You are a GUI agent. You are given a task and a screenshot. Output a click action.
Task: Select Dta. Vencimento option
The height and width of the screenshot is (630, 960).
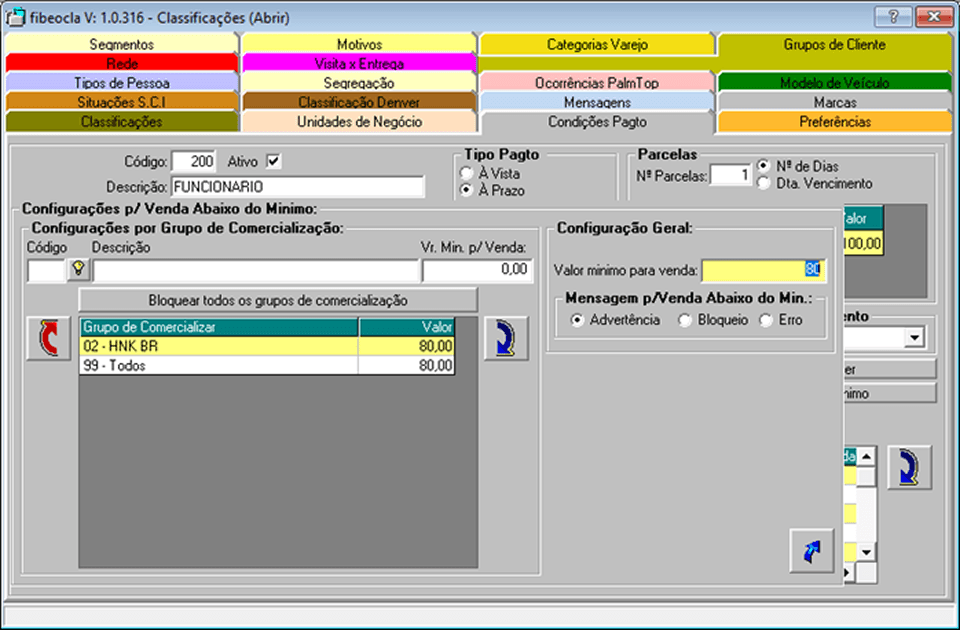click(x=763, y=183)
